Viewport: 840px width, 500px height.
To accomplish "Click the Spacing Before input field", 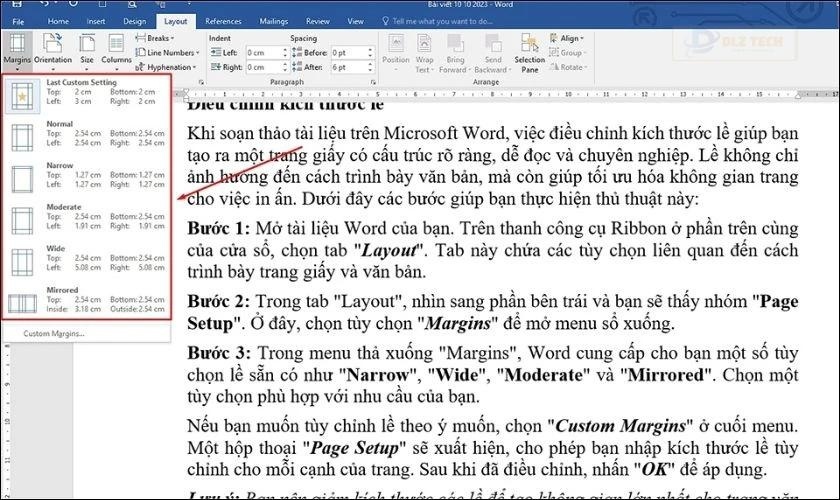I will coord(348,53).
